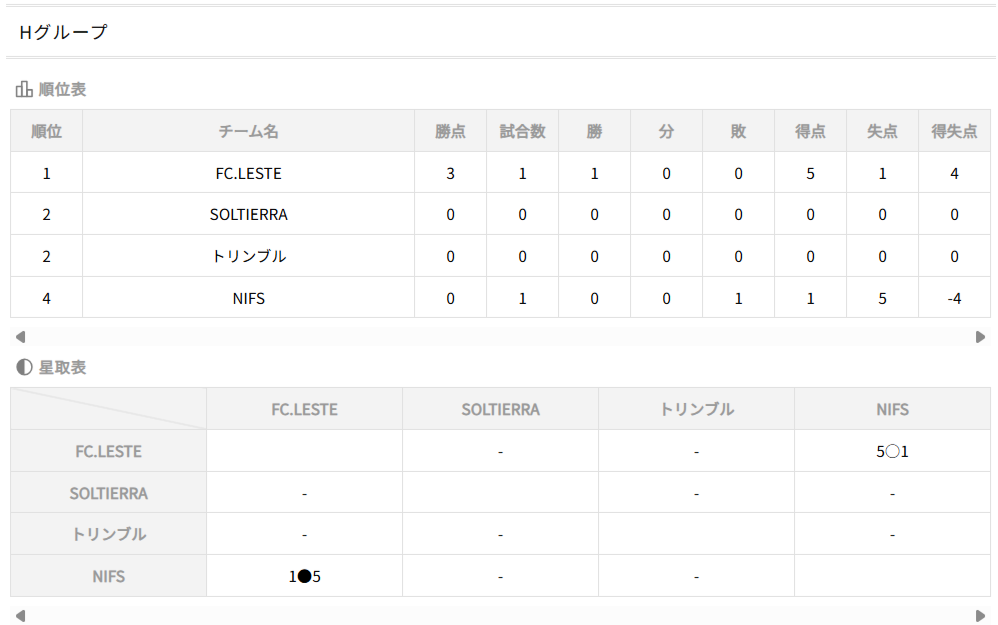Click the 得失点 column header
Viewport: 998px width, 625px height.
click(954, 132)
